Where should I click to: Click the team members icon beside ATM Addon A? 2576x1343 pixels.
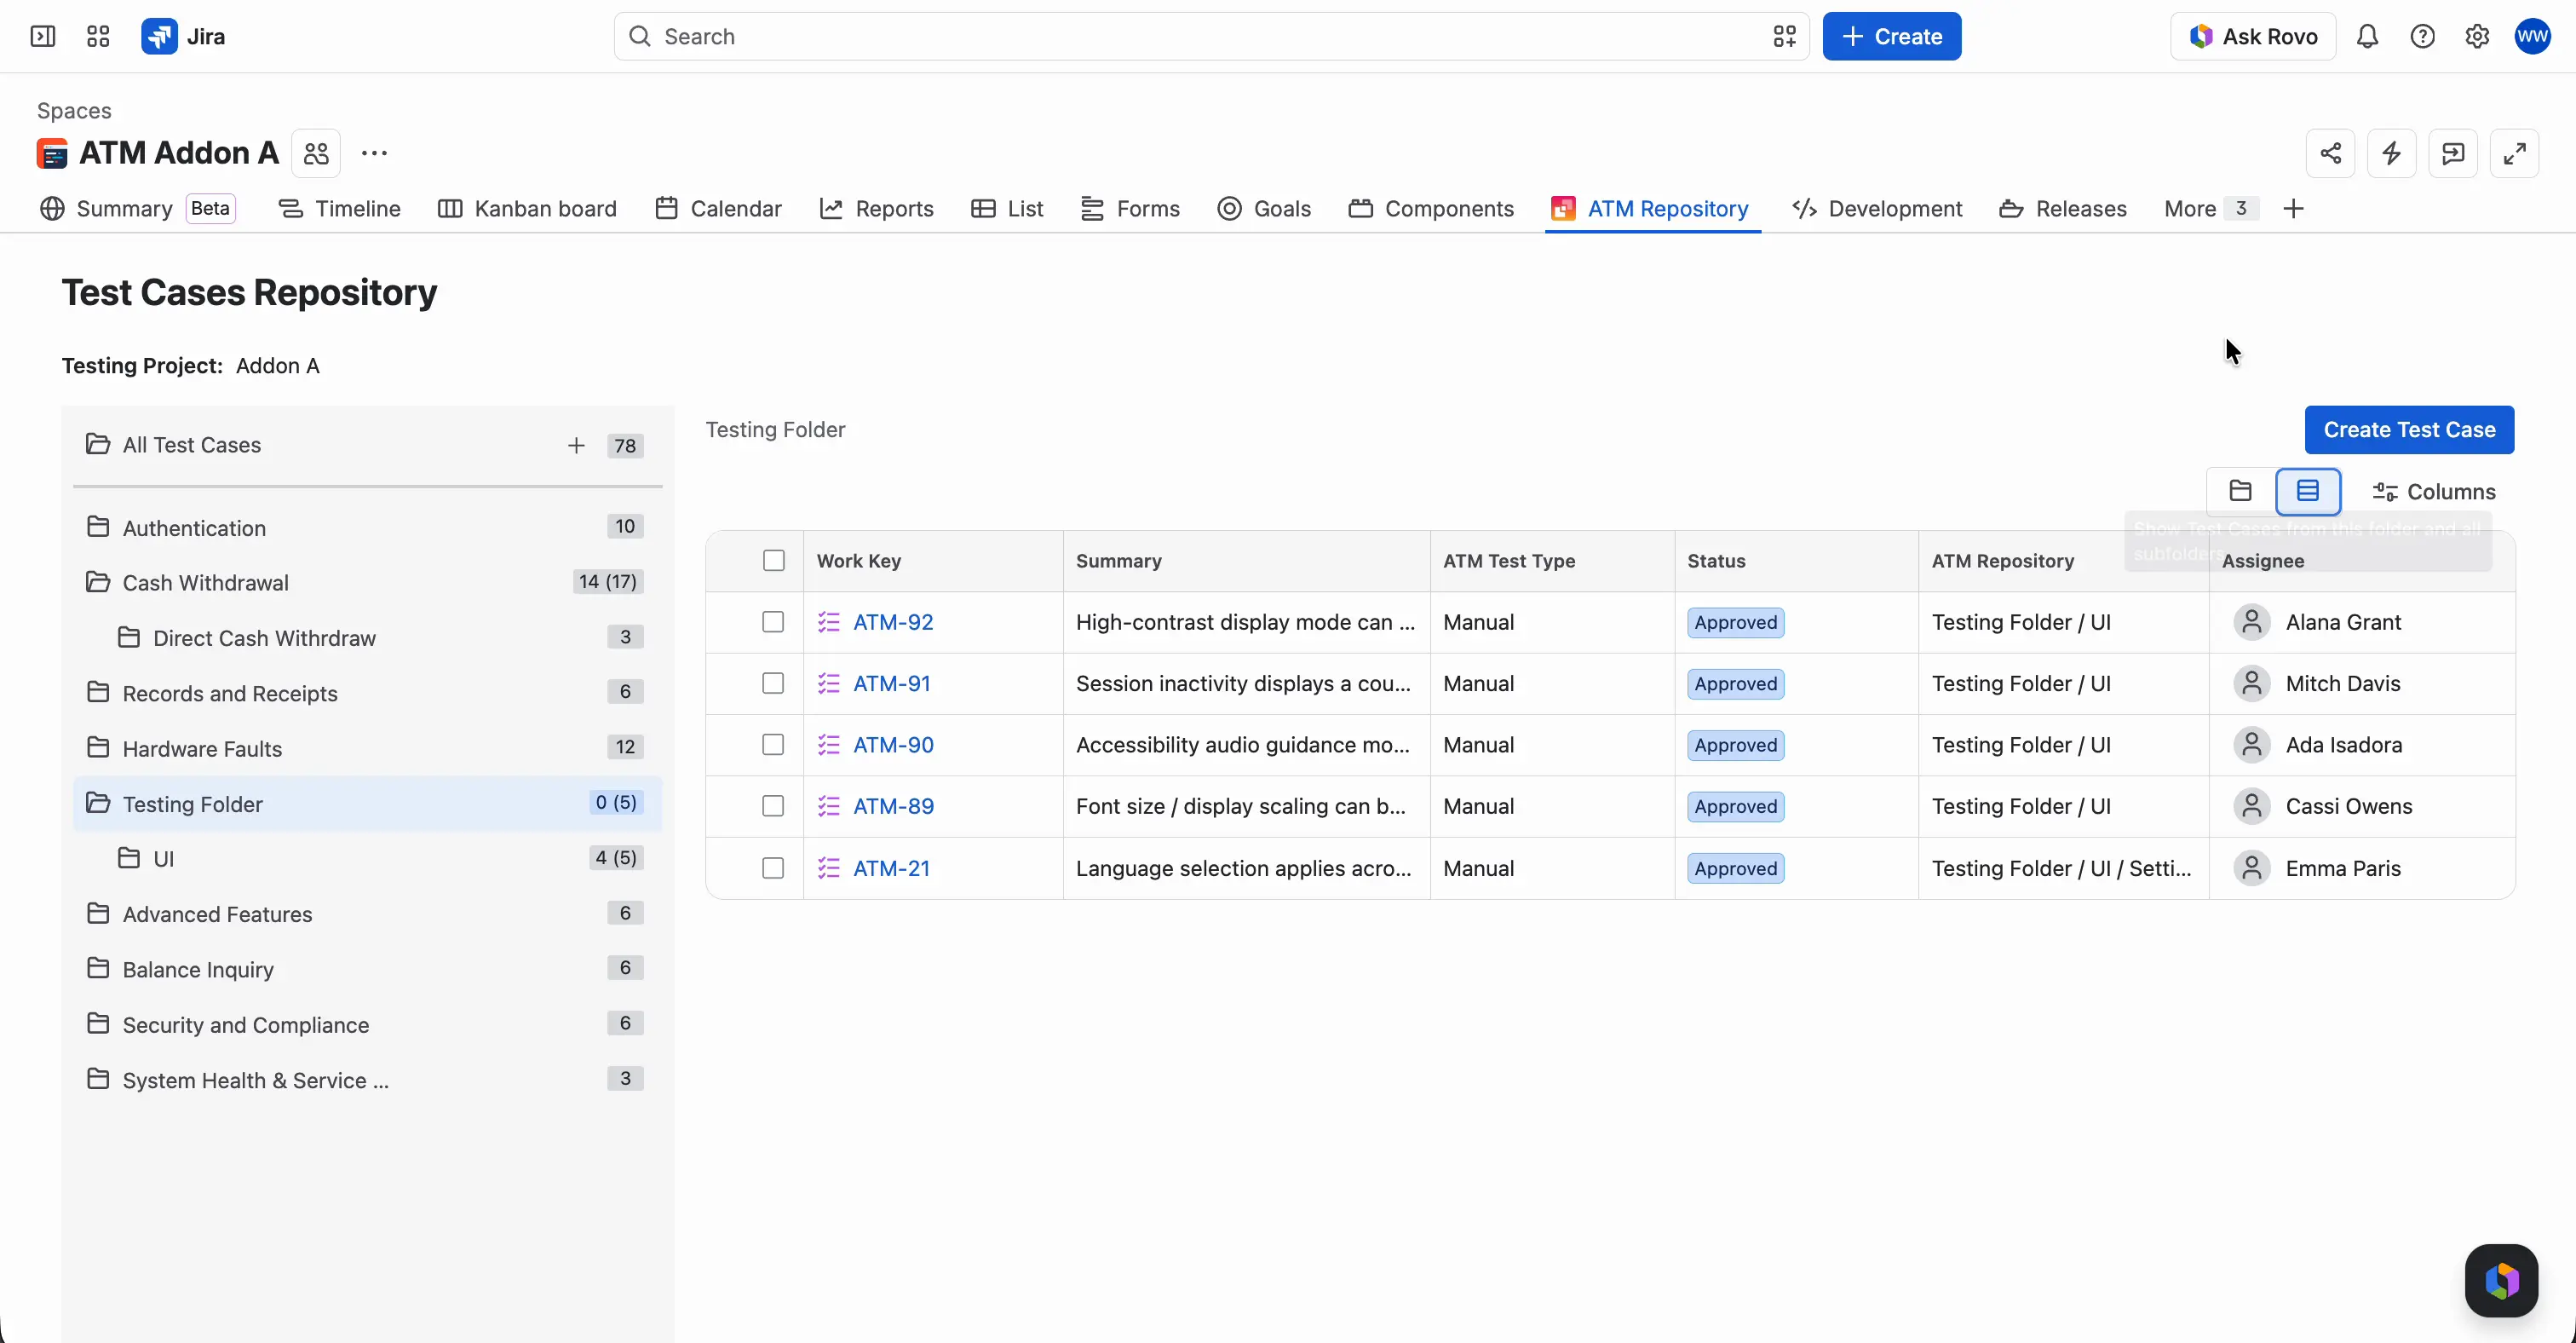pos(316,153)
